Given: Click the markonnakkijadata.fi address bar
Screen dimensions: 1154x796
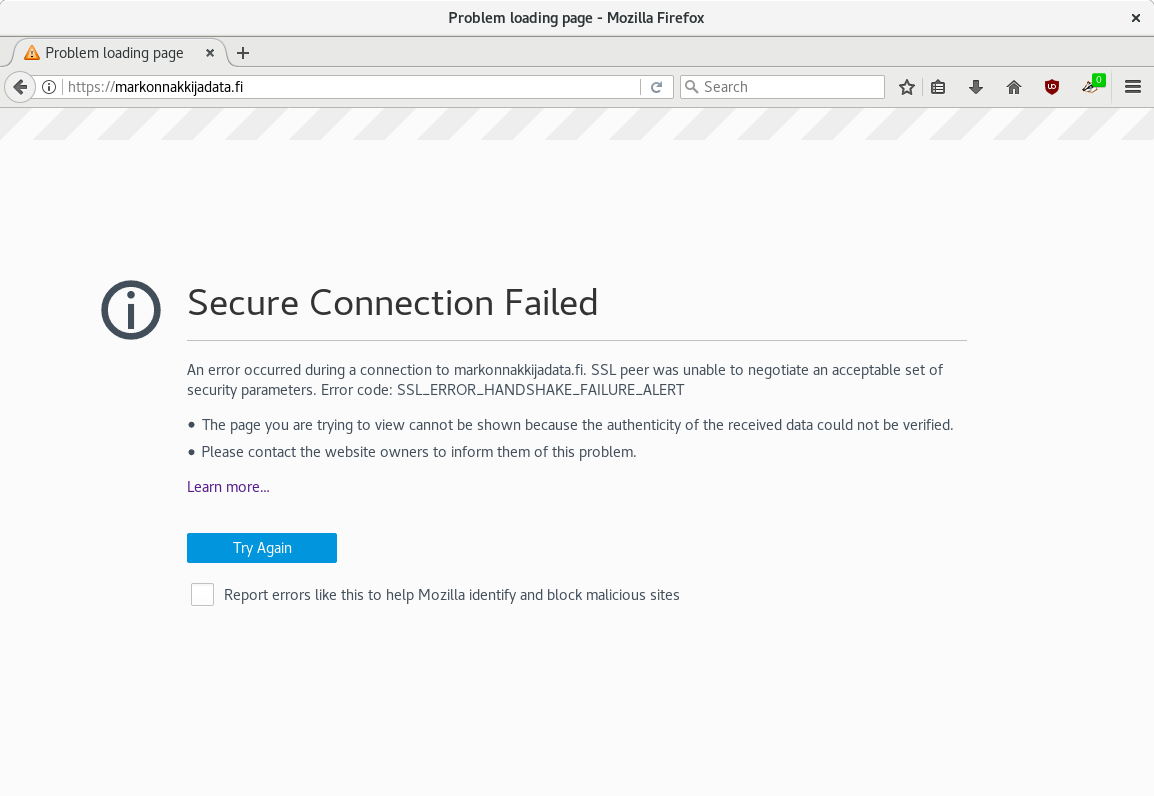Looking at the screenshot, I should (350, 87).
